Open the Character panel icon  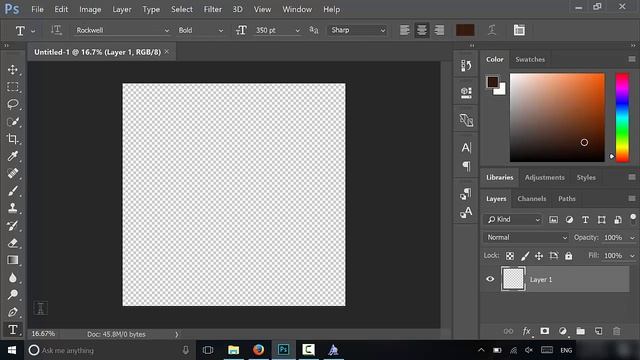pos(466,147)
